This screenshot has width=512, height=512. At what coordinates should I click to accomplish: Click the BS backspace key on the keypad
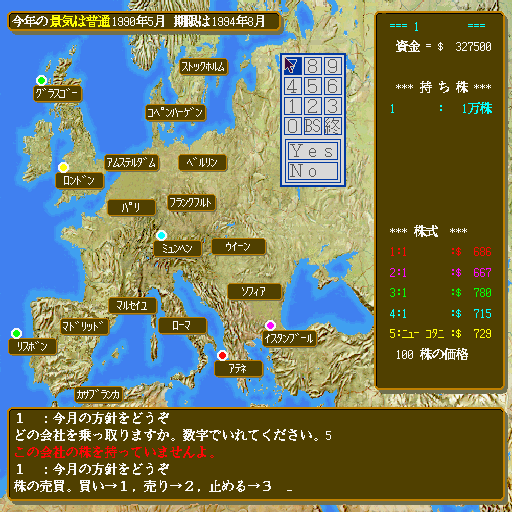click(312, 126)
